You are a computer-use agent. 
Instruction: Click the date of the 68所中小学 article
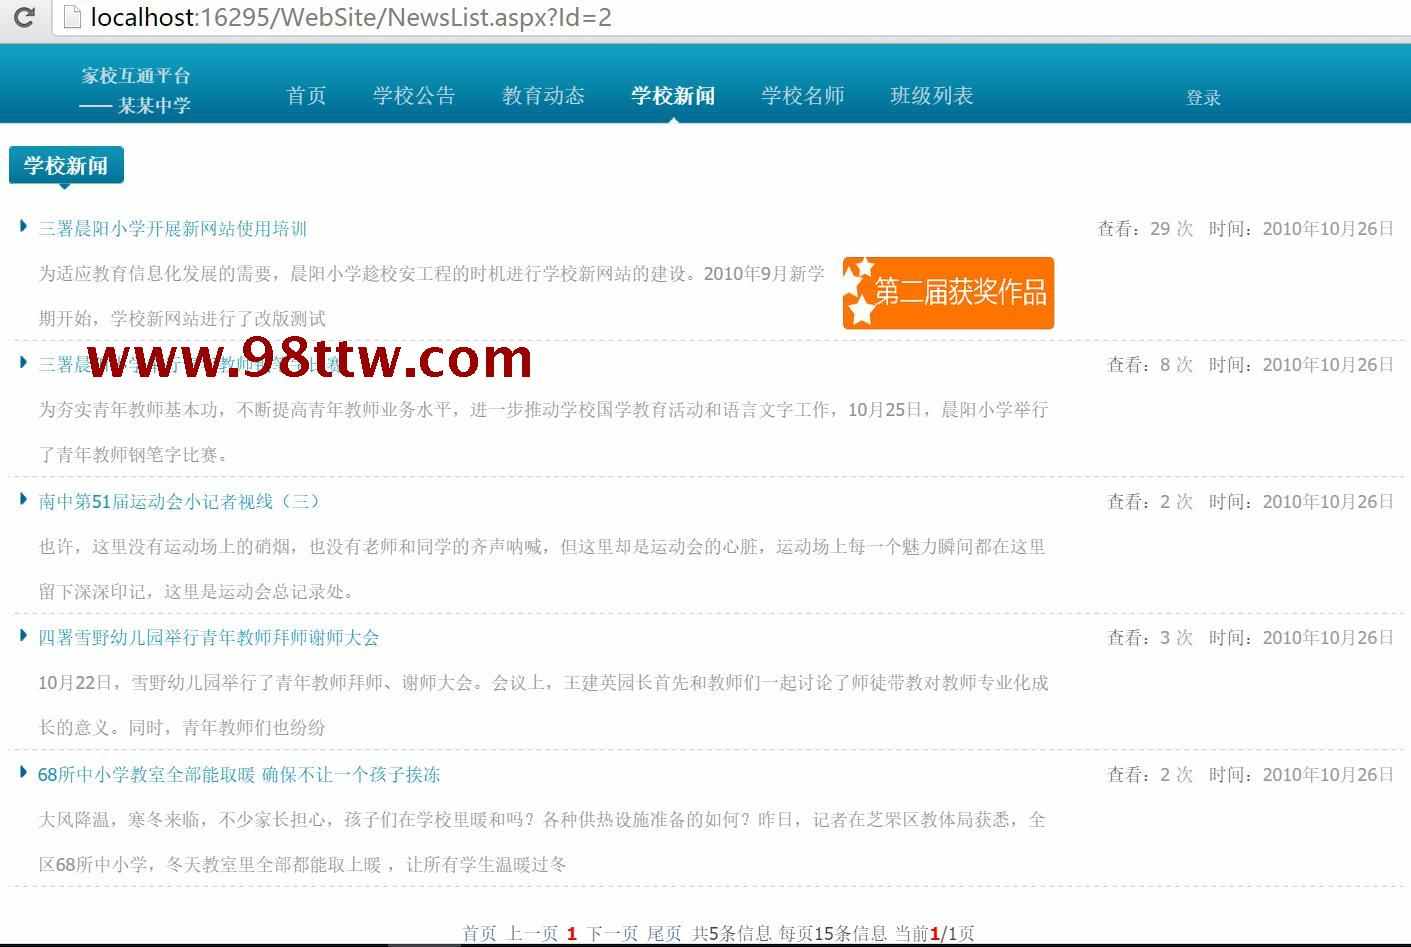1328,774
